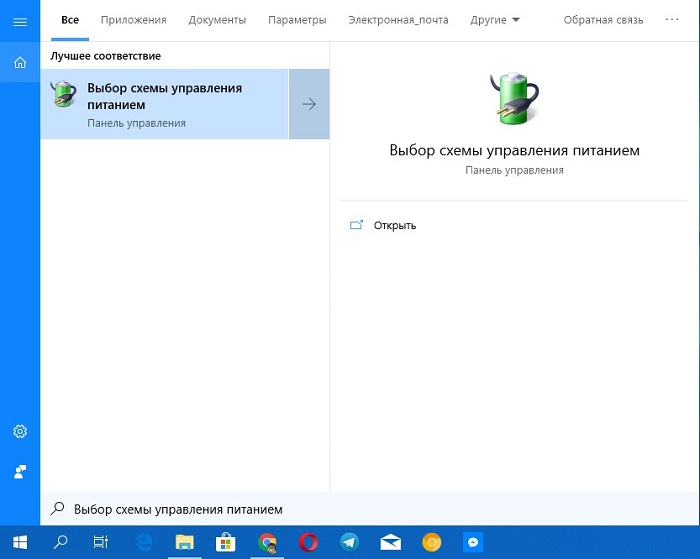
Task: Switch to the Параметры tab
Action: coord(297,20)
